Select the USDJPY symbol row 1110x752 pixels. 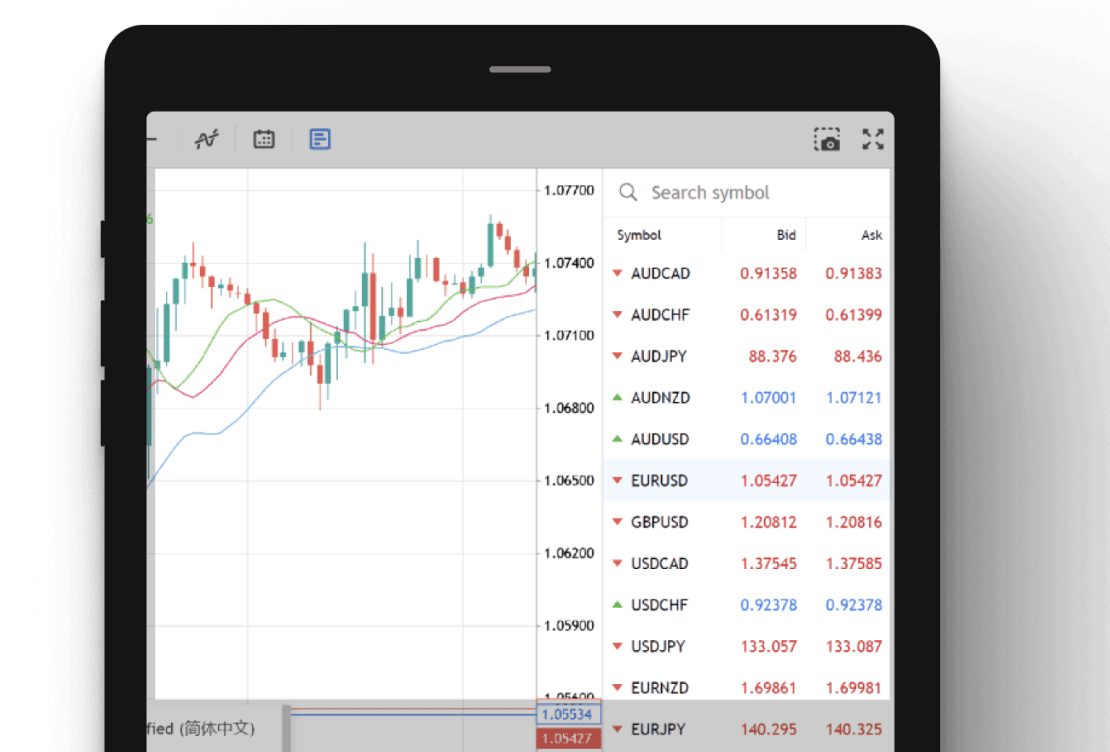[747, 646]
